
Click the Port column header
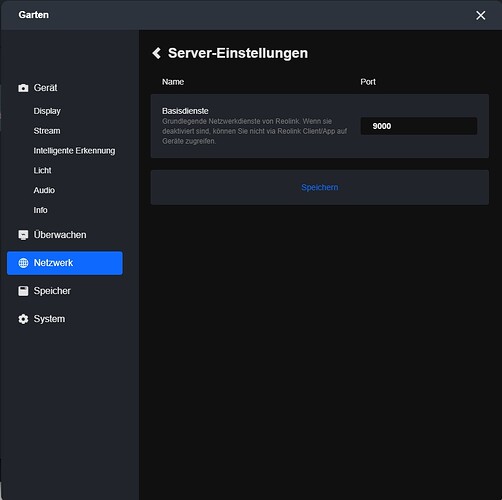click(368, 82)
